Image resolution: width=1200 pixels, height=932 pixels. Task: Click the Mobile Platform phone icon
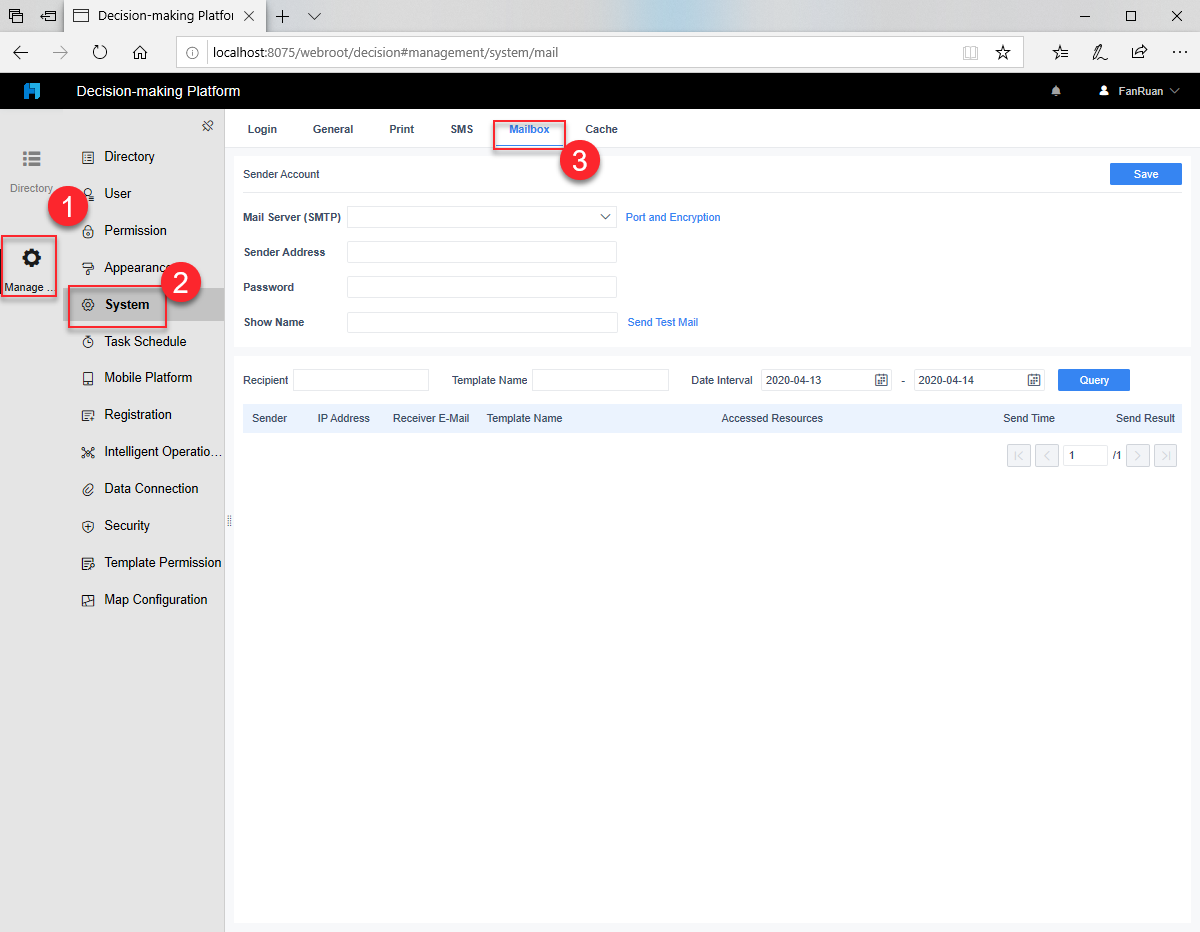coord(88,377)
